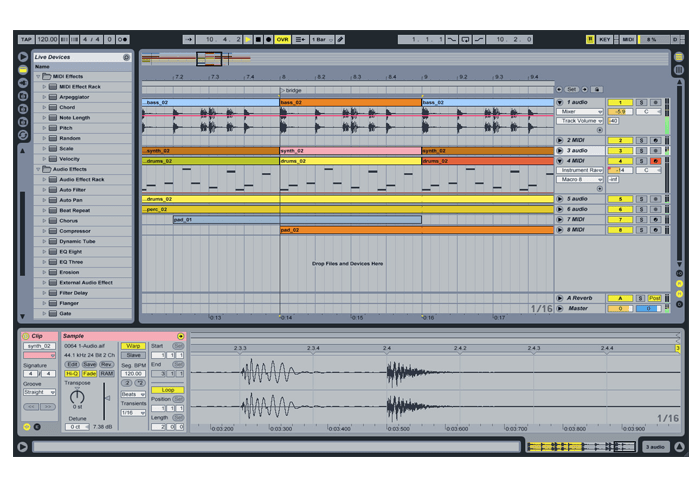The image size is (700, 486).
Task: Click the browser preview play icon at the sidebar top
Action: 23,57
